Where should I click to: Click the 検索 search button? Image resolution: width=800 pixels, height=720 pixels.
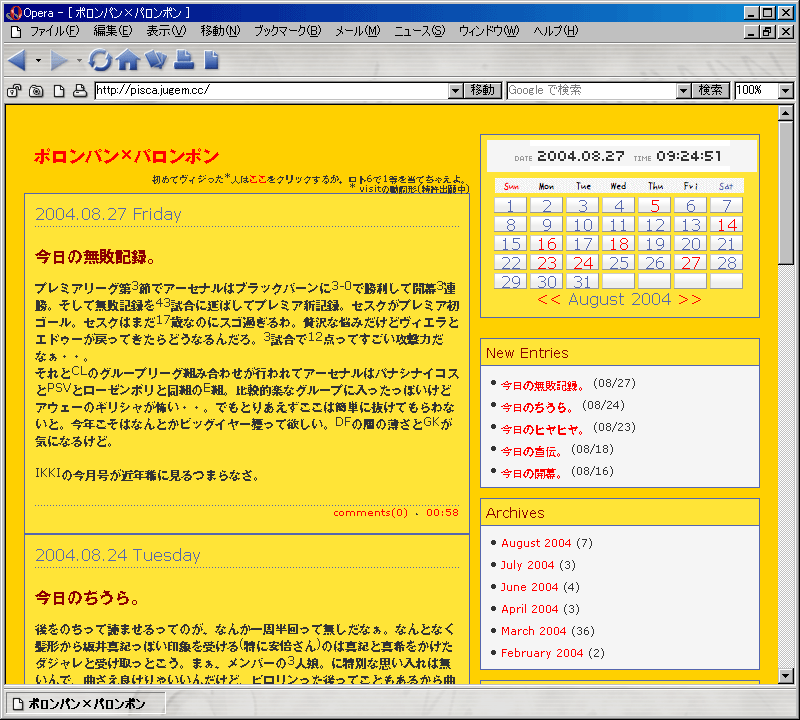click(710, 91)
